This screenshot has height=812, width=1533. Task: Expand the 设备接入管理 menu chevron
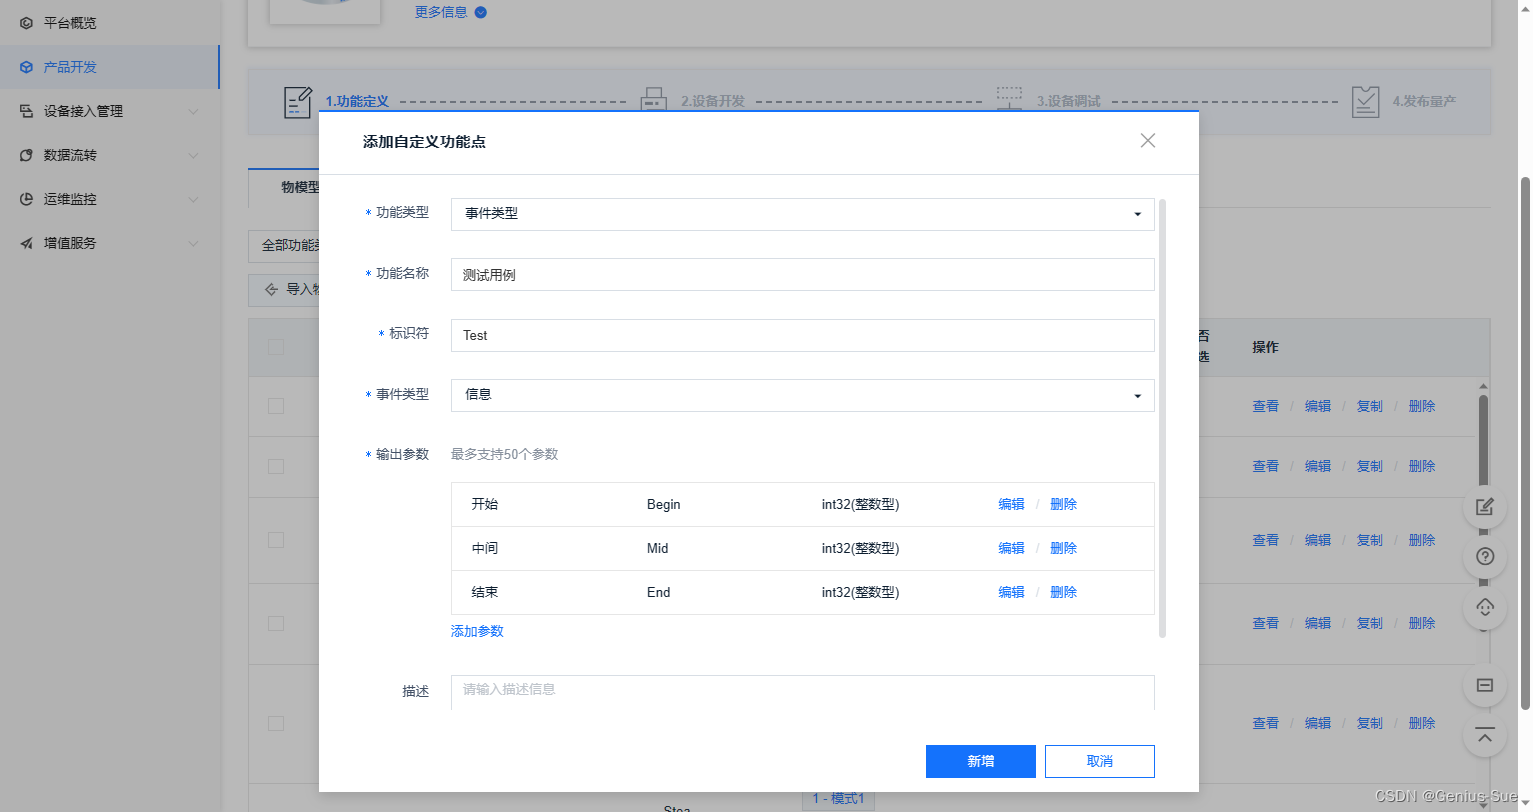(x=193, y=111)
